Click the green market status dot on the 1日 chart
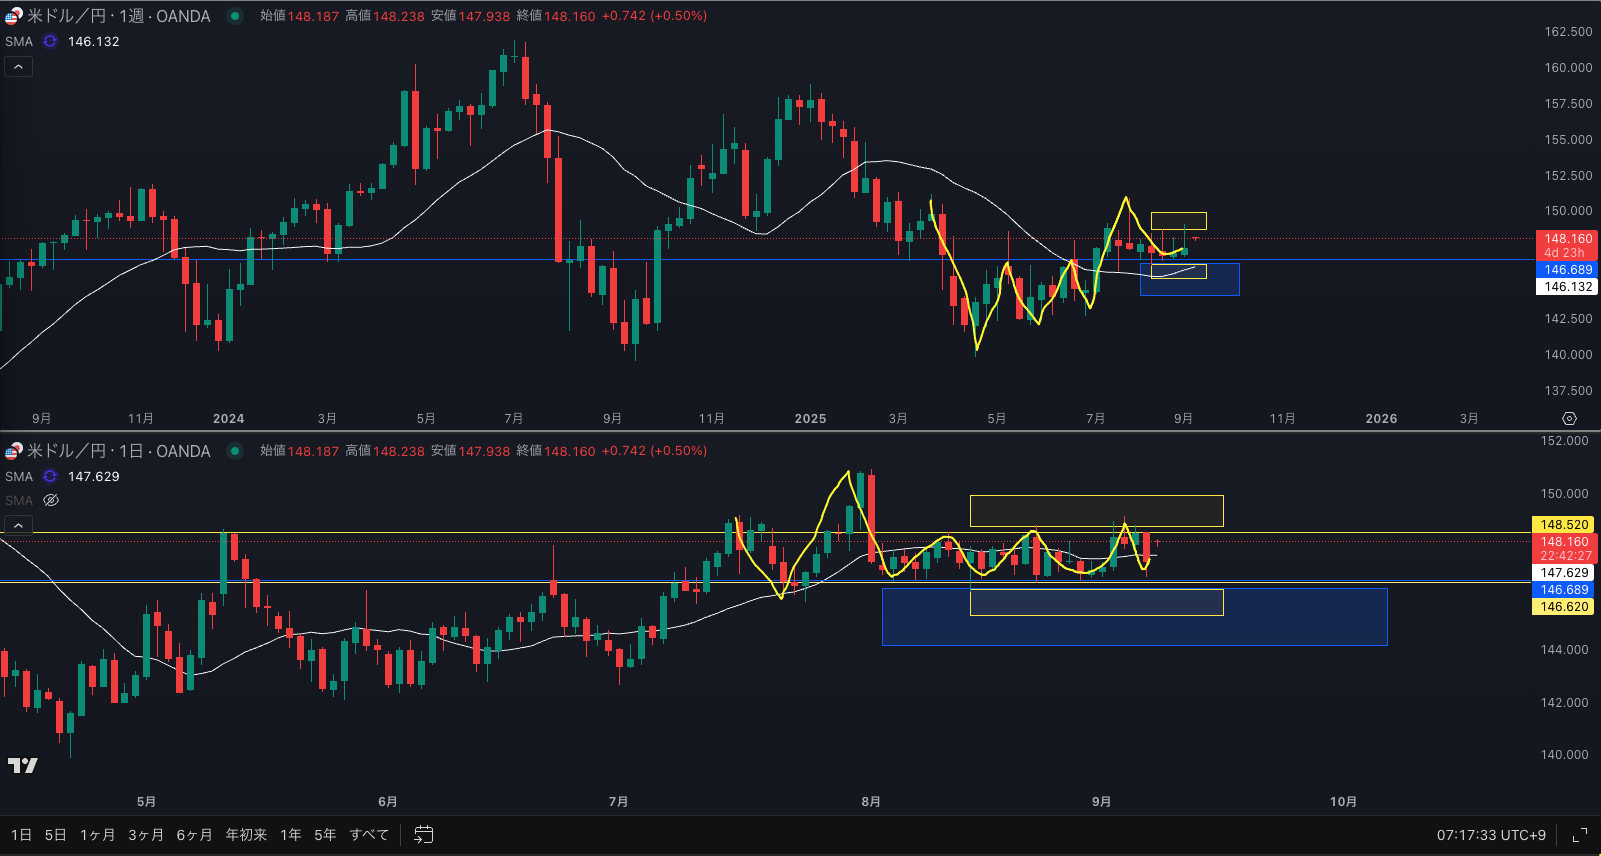The height and width of the screenshot is (856, 1601). point(235,451)
